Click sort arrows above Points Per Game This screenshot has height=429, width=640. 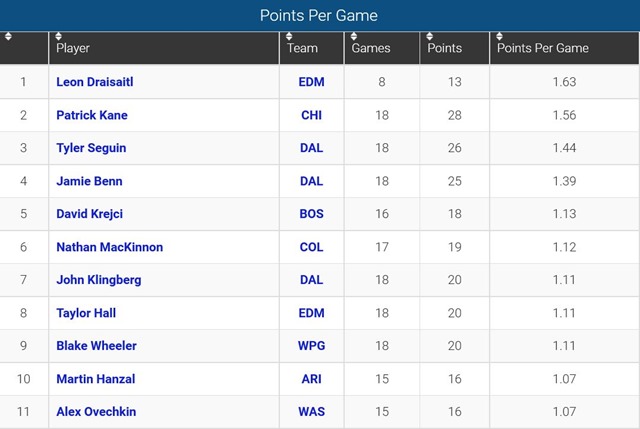click(x=499, y=37)
